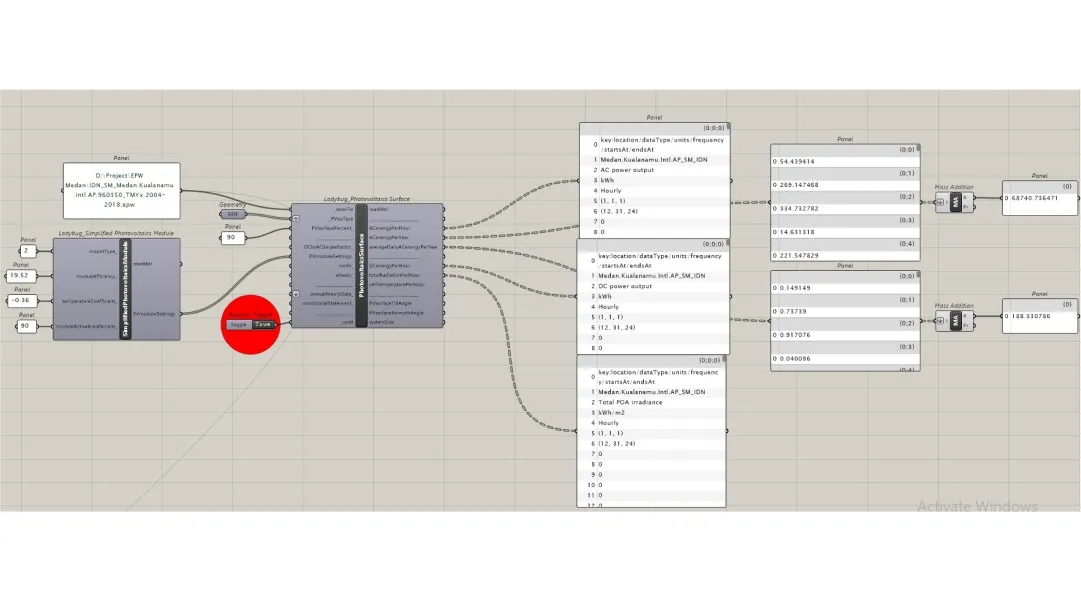Click the 90 panel wired to moduleActiveAreaPercent_
The image size is (1081, 601).
tap(26, 326)
